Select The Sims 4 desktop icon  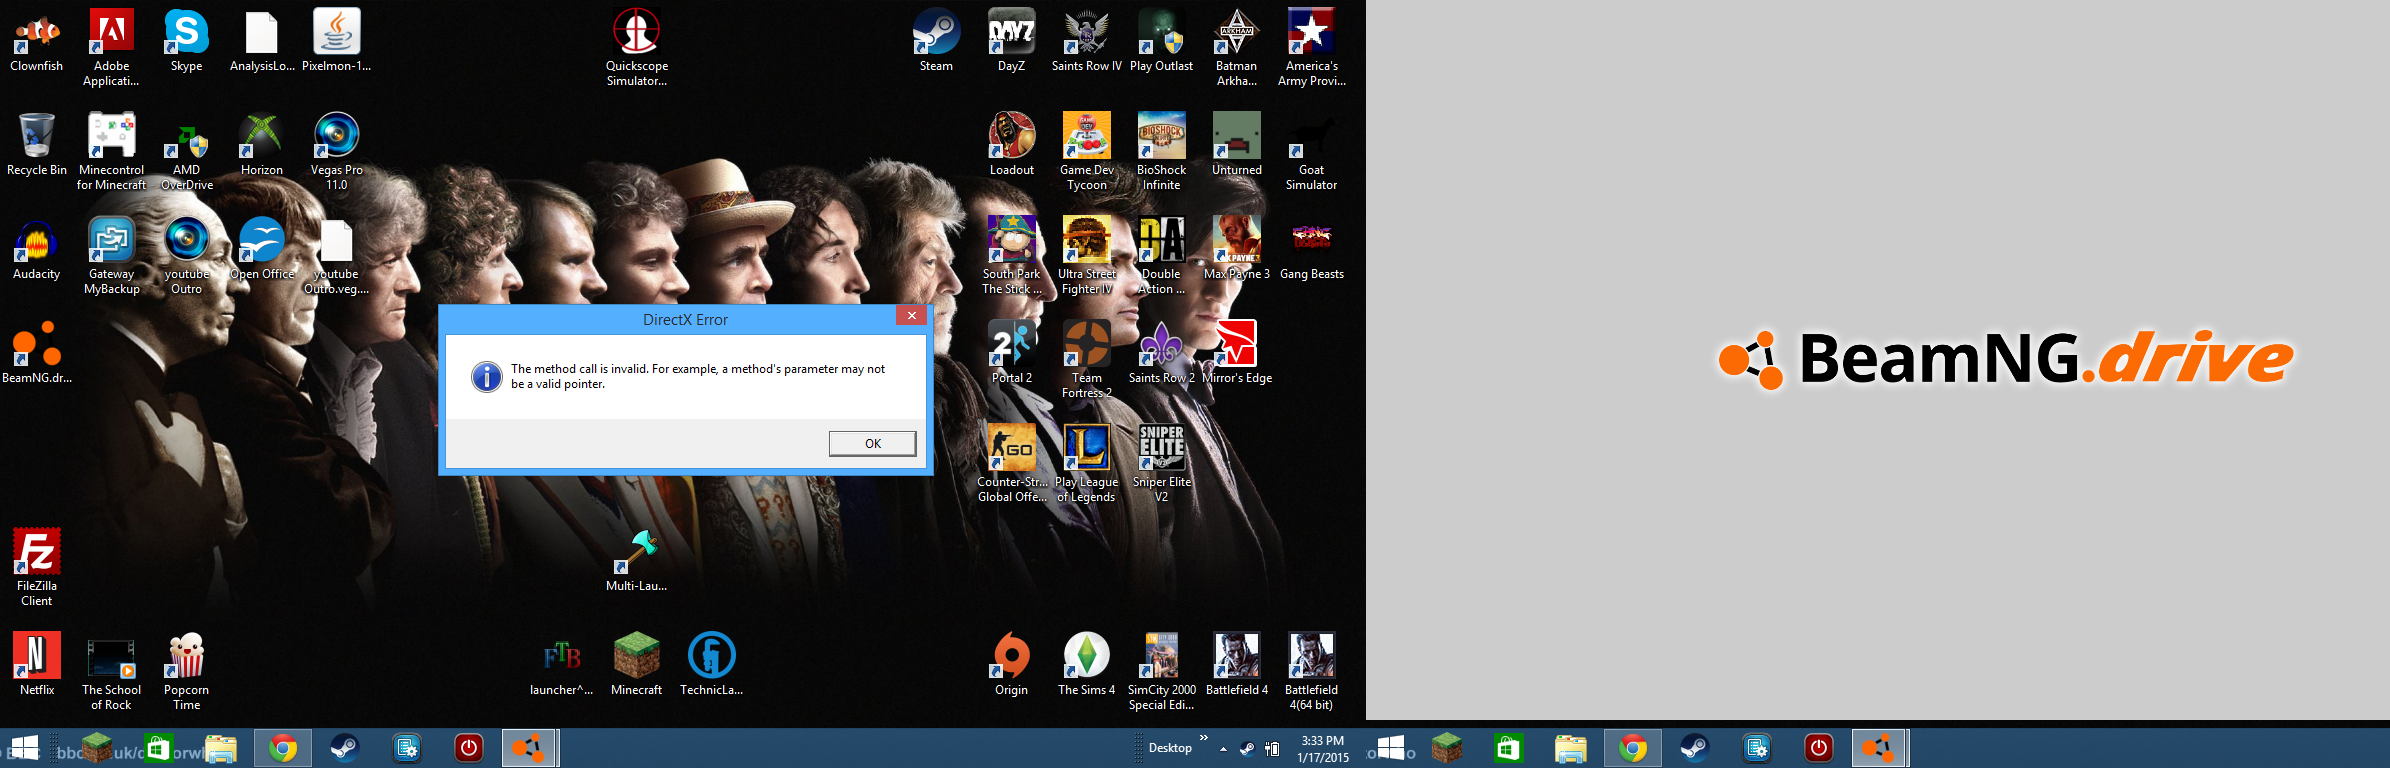(x=1086, y=665)
